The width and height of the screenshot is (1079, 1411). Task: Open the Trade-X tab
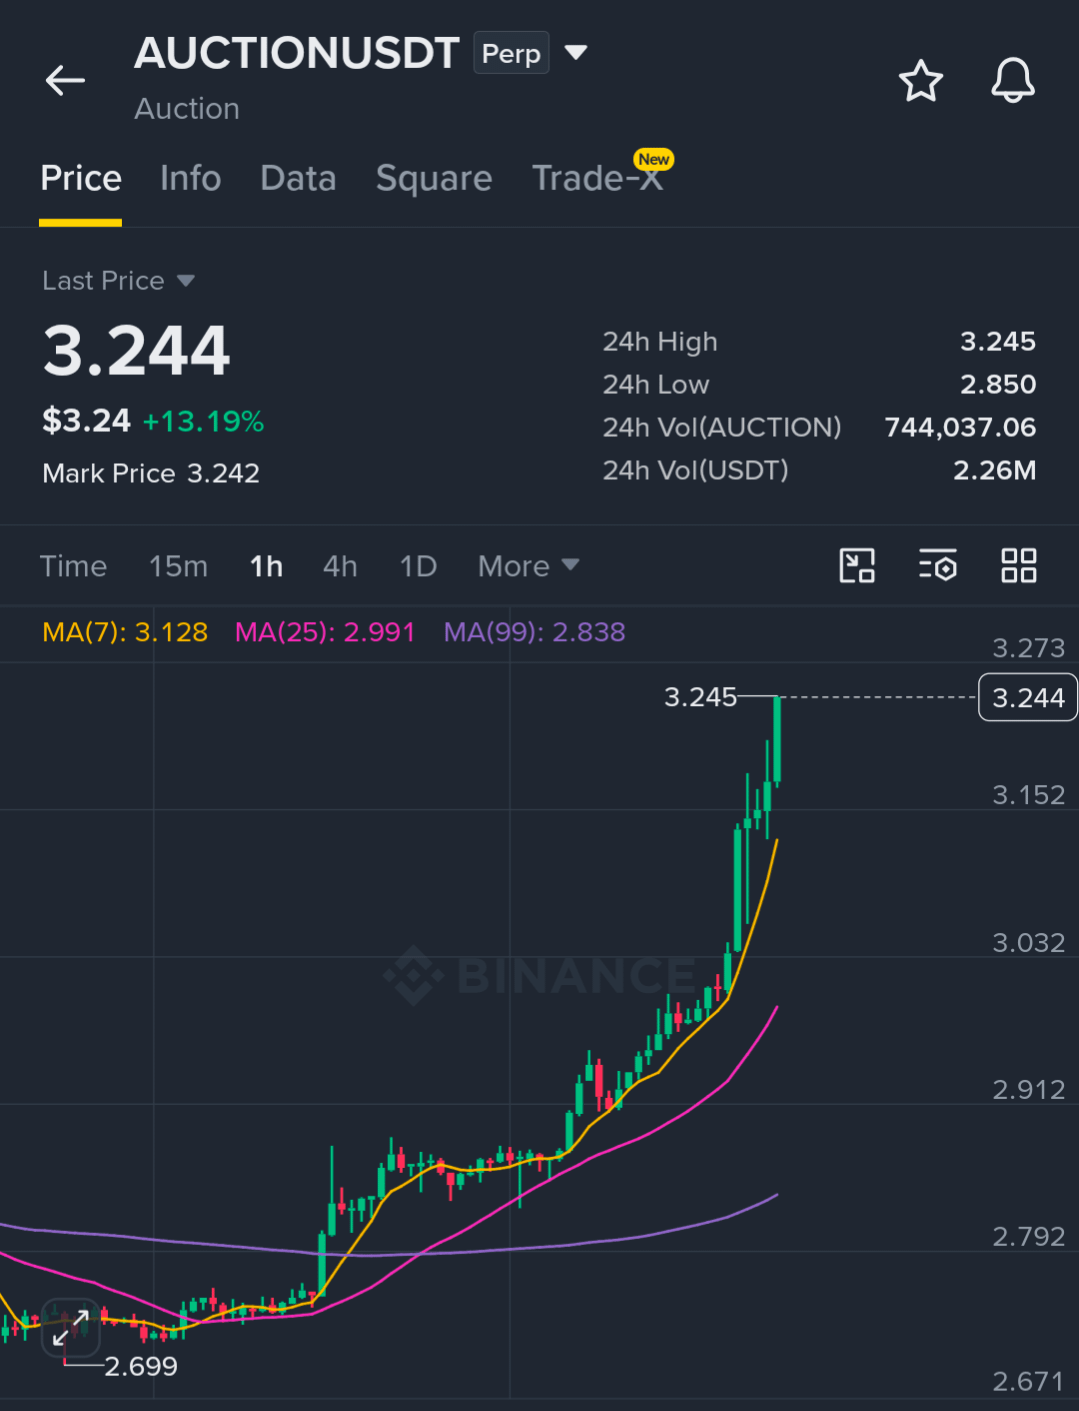(x=598, y=179)
